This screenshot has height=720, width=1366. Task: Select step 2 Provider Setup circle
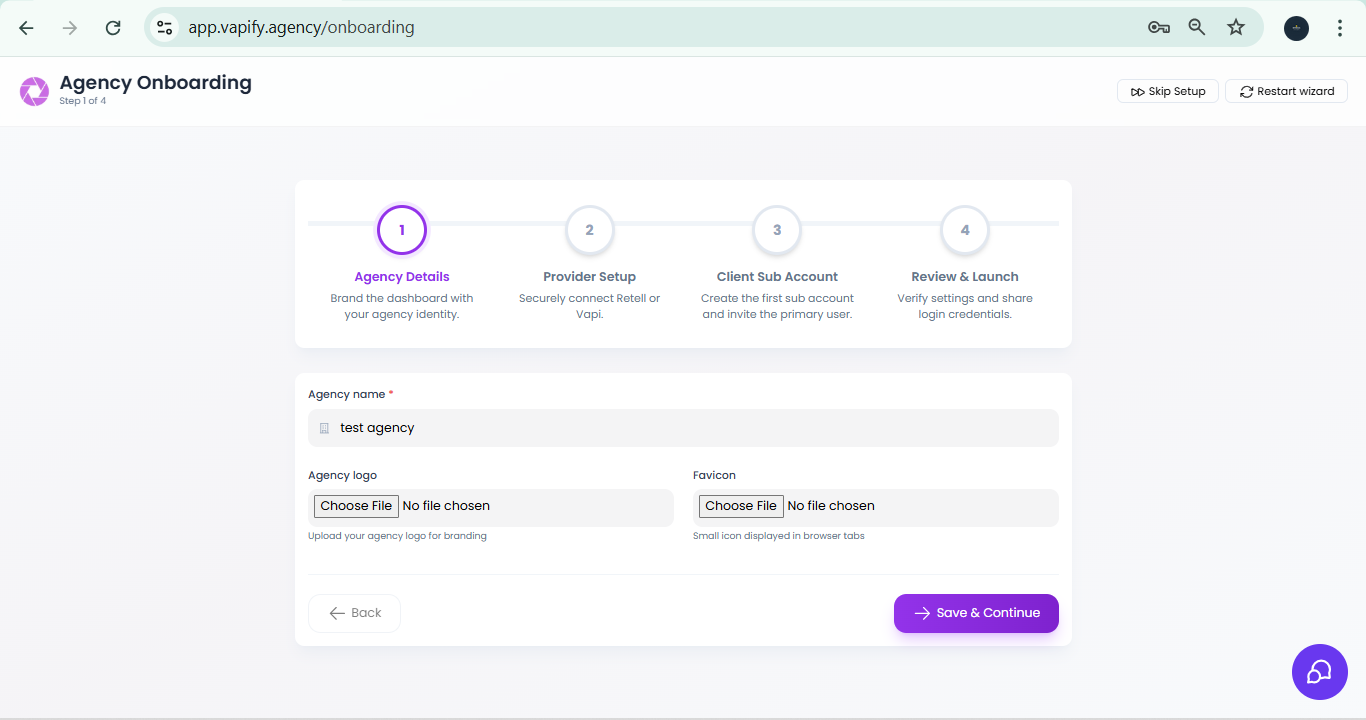[589, 230]
